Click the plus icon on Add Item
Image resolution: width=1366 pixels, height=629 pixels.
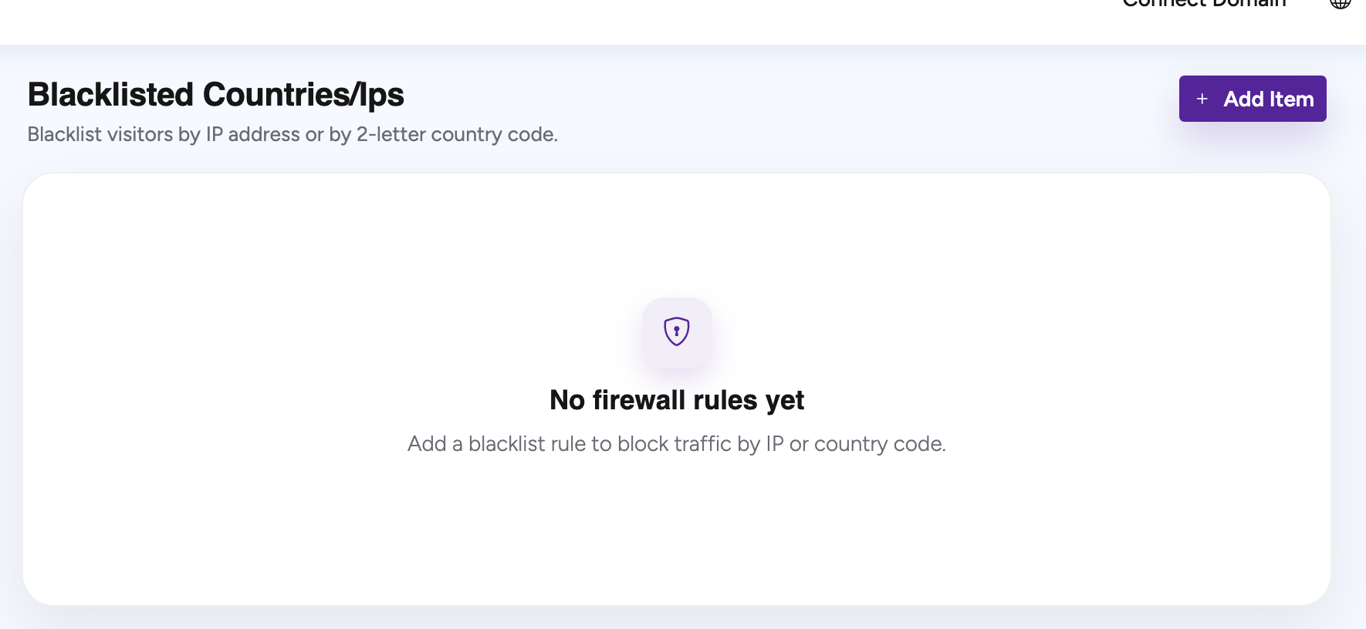(1200, 98)
